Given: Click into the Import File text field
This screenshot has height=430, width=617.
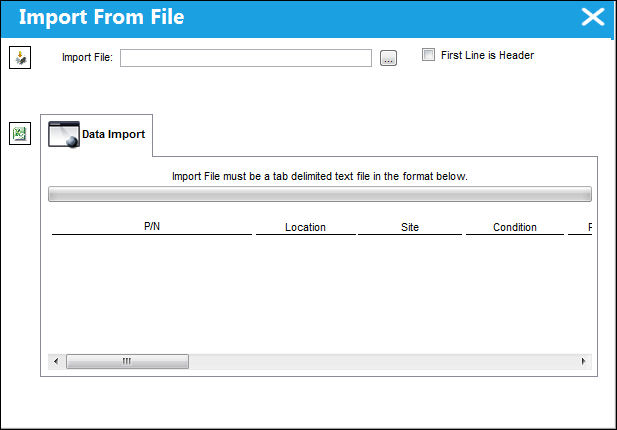Looking at the screenshot, I should click(x=246, y=58).
